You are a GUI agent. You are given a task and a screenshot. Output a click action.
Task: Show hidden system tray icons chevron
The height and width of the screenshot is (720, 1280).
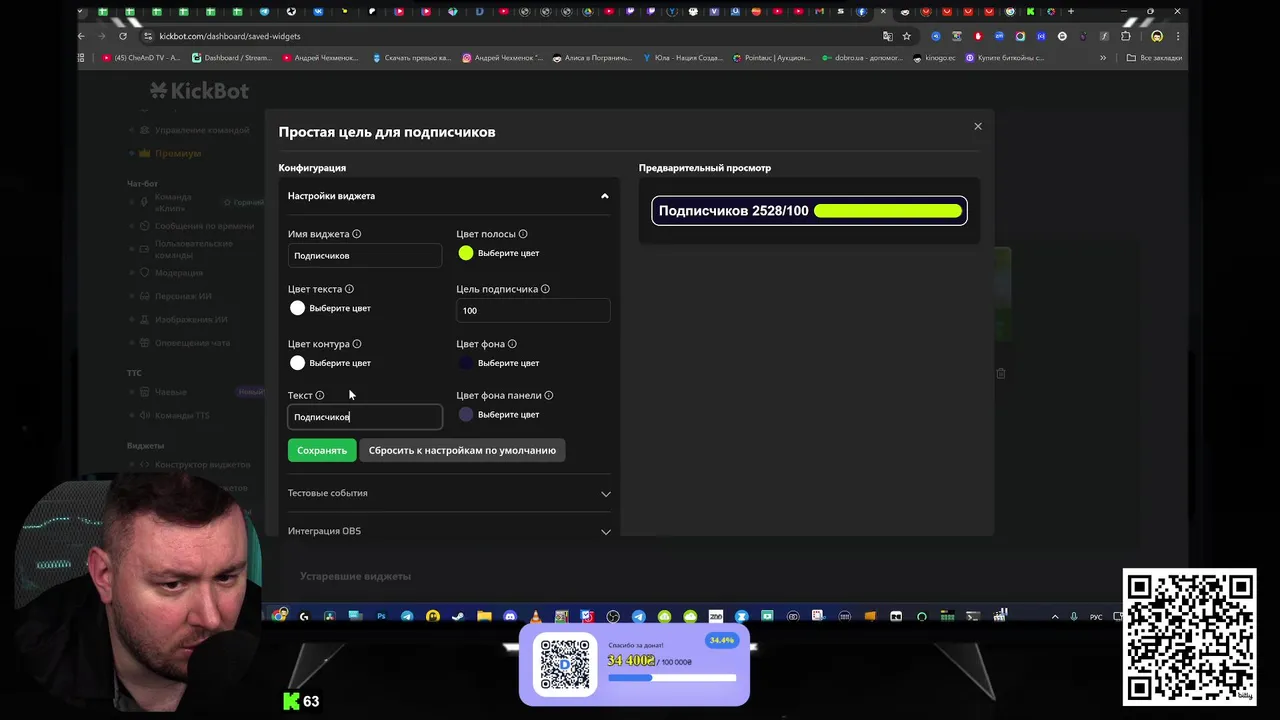pos(1054,617)
